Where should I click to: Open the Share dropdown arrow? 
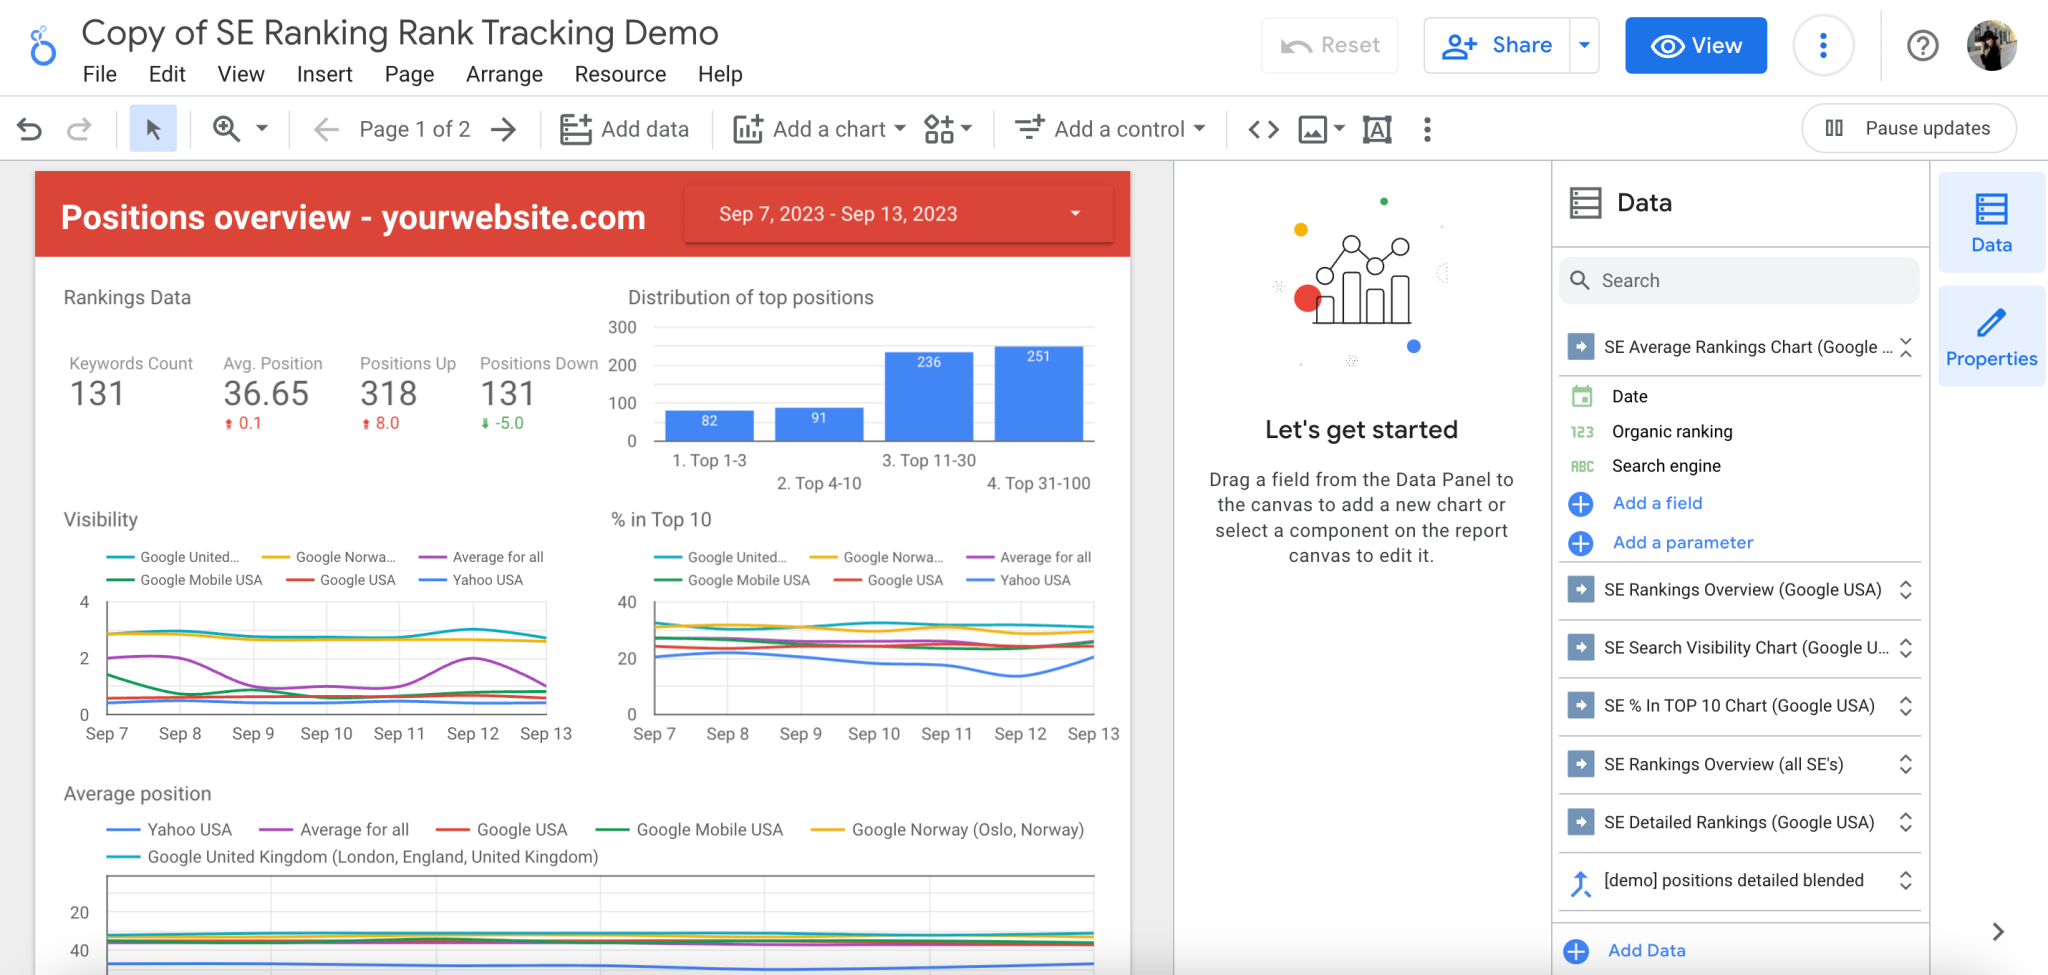1583,45
